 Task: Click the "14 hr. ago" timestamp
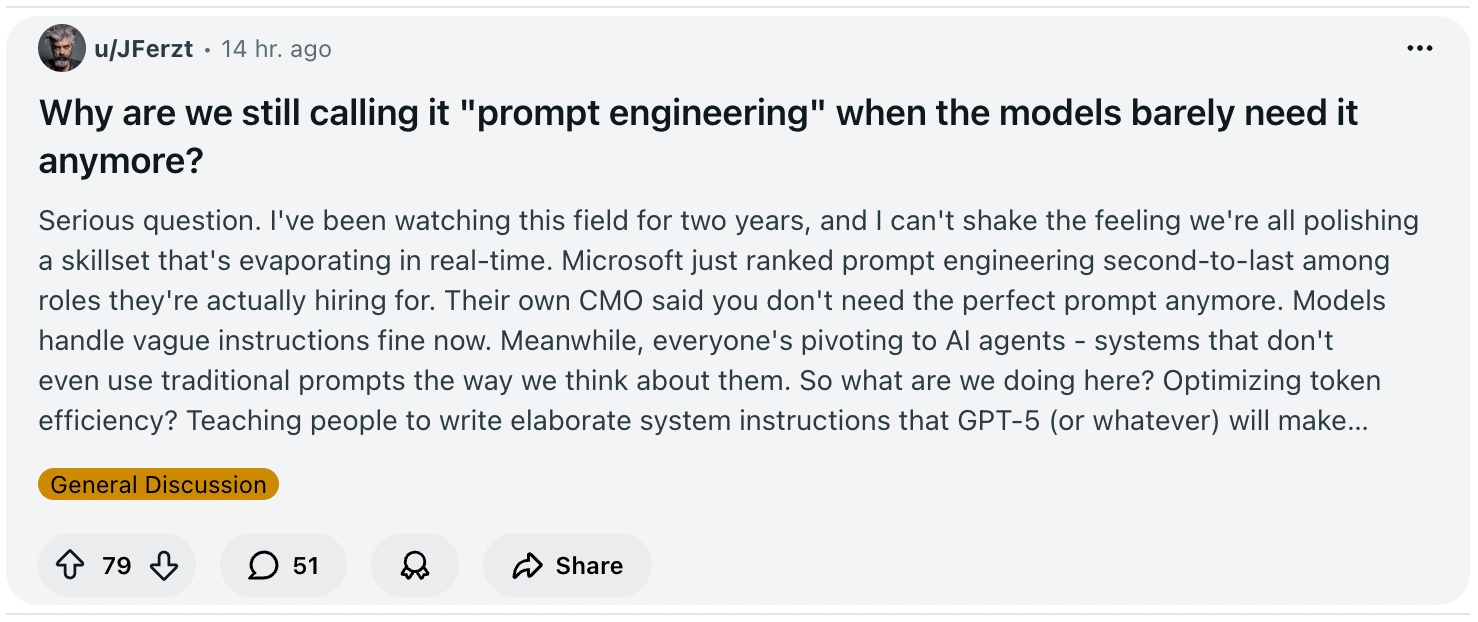click(x=276, y=49)
